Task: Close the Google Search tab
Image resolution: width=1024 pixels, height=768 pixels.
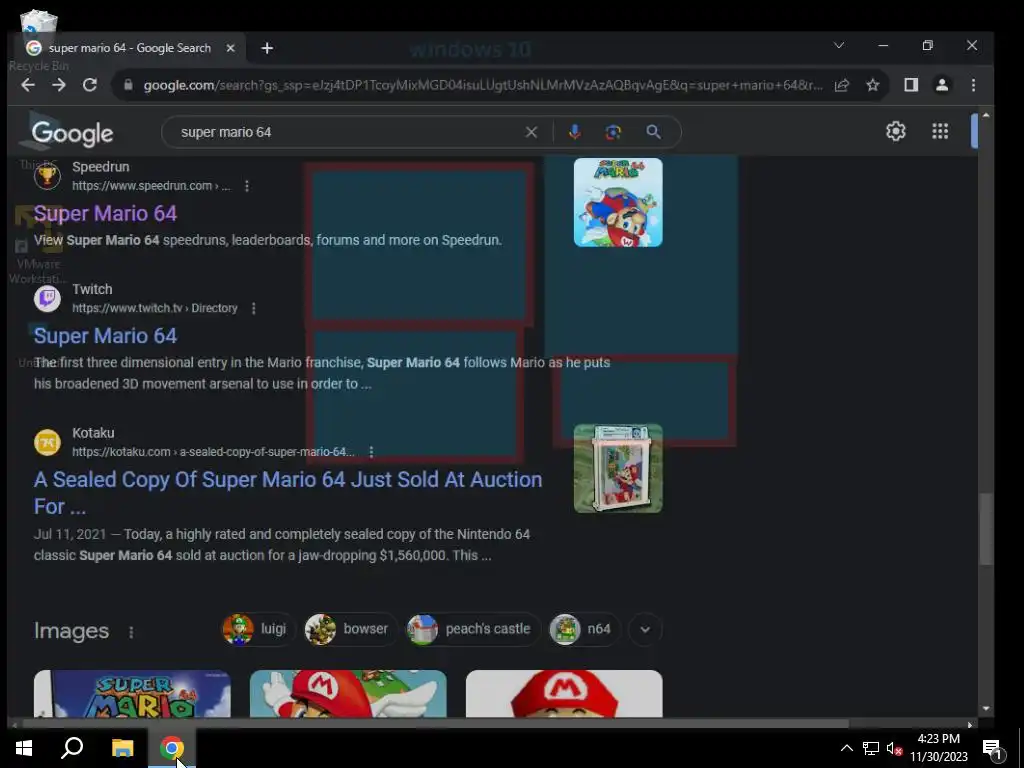Action: (230, 48)
